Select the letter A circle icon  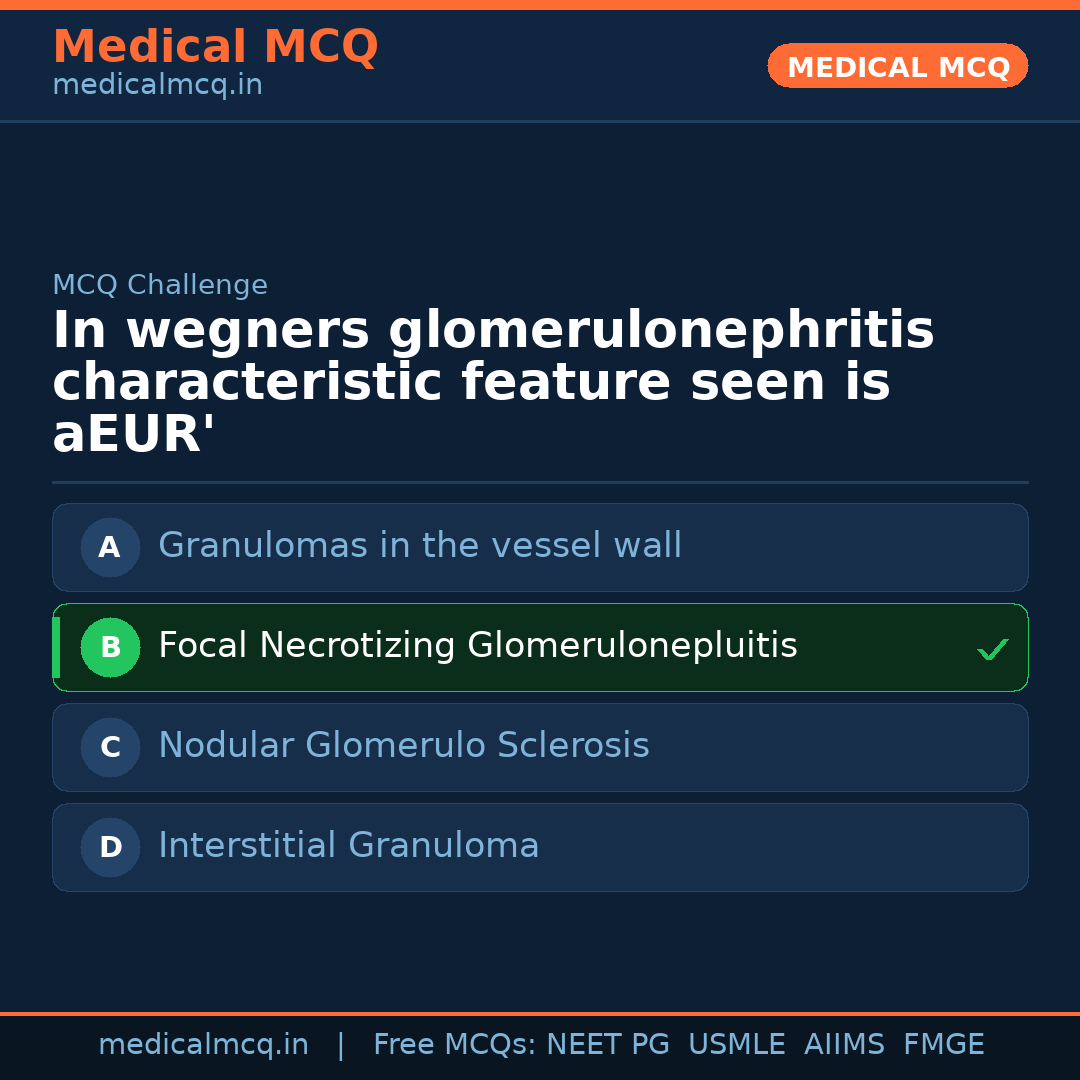(110, 547)
